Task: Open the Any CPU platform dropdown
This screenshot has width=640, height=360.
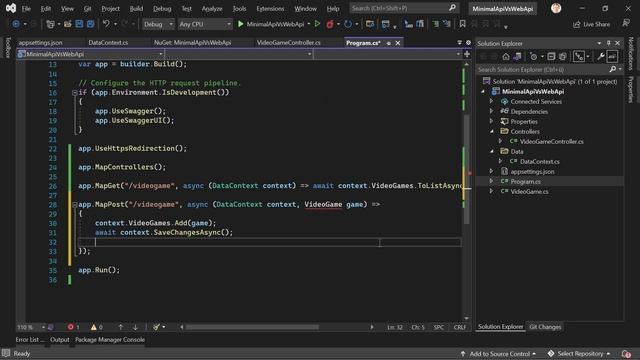Action: coord(205,24)
